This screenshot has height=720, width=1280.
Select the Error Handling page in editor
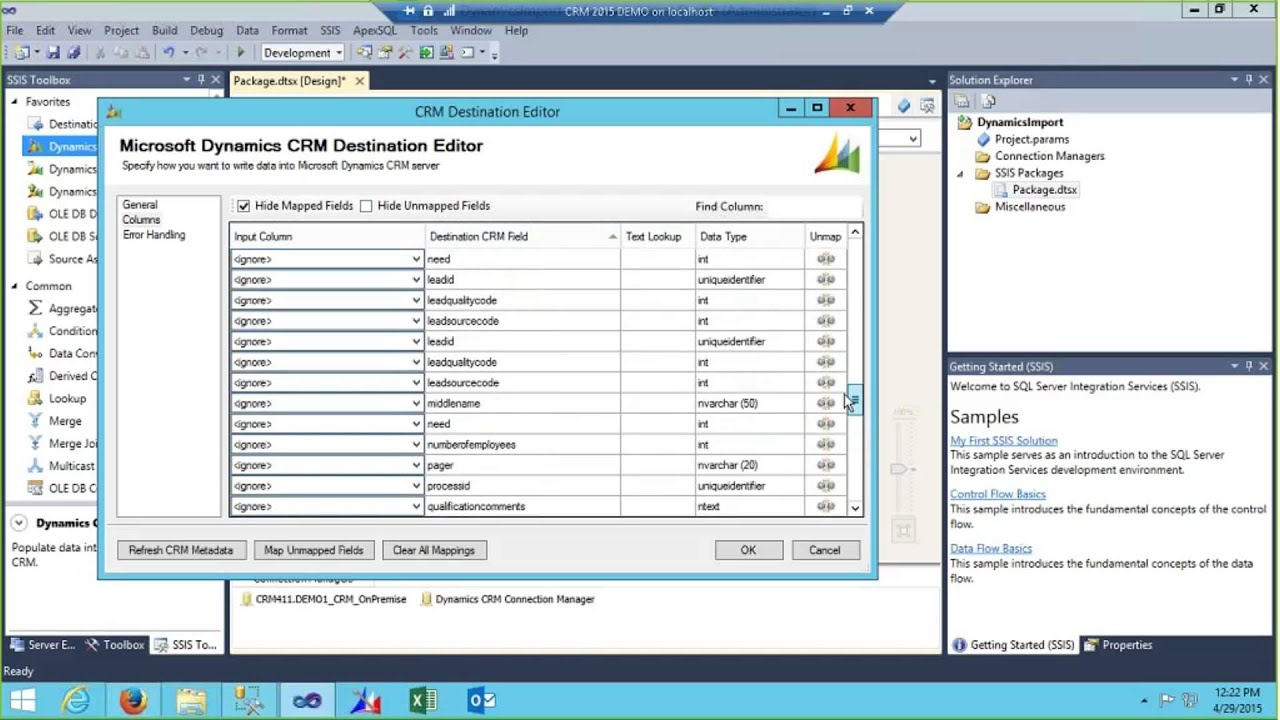tap(154, 235)
